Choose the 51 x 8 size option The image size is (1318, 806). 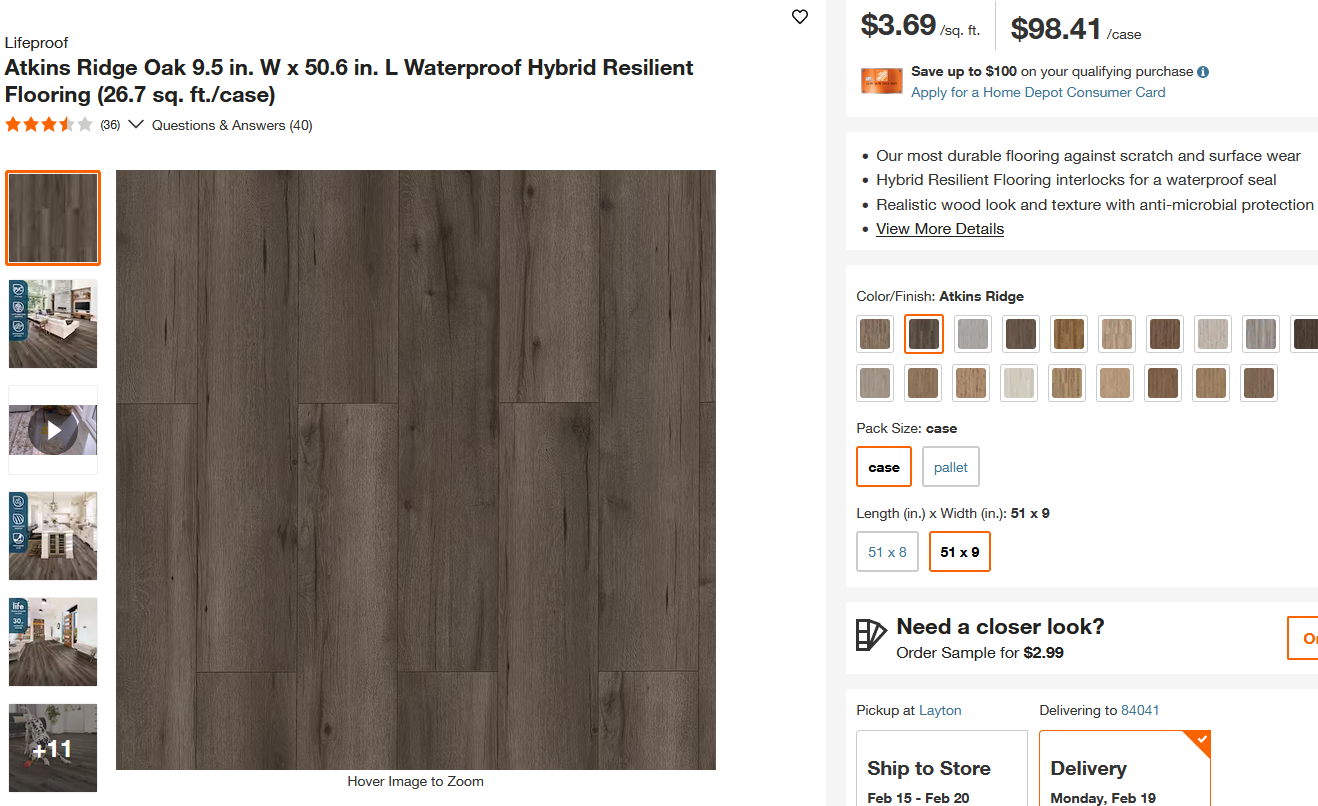887,552
